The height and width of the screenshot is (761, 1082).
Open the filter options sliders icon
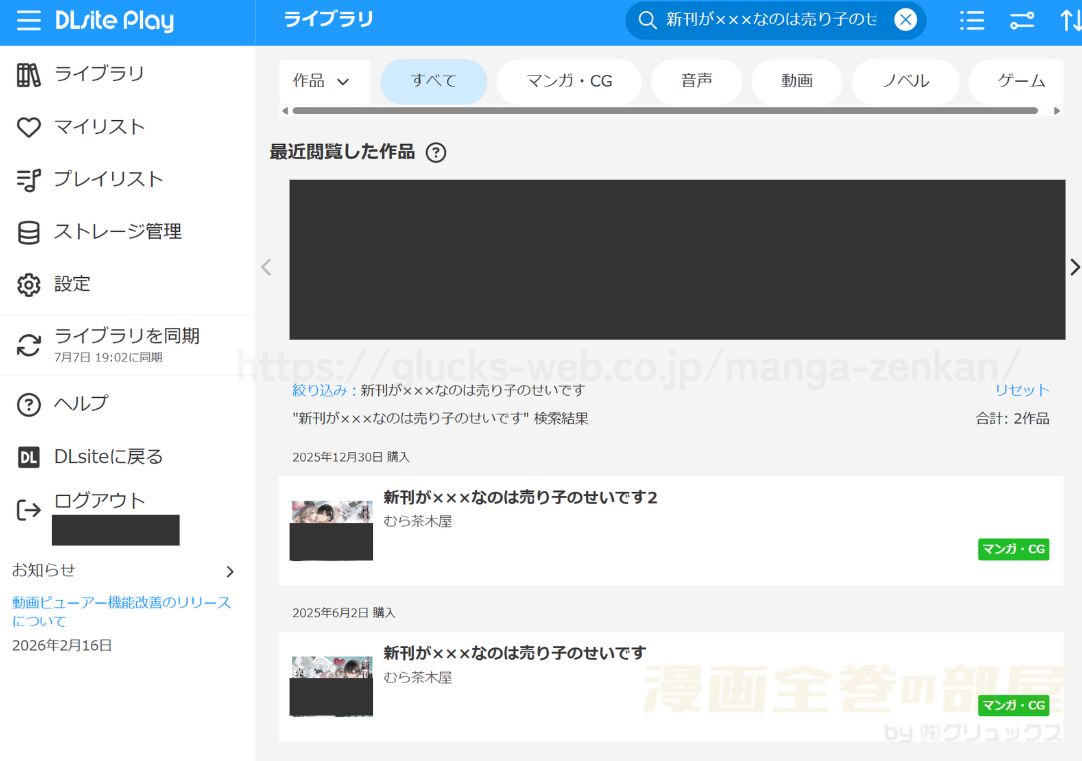[x=1022, y=21]
